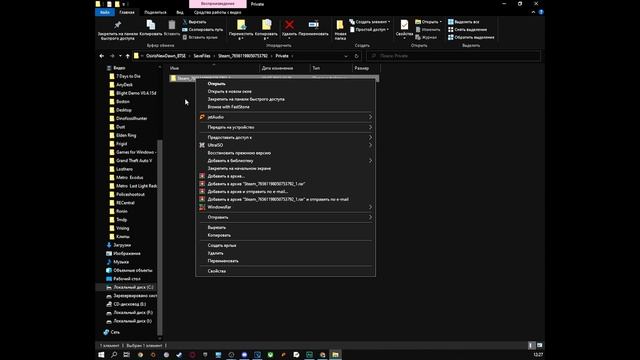Open the recent locations dropdown arrow
This screenshot has height=360, width=640.
point(120,56)
